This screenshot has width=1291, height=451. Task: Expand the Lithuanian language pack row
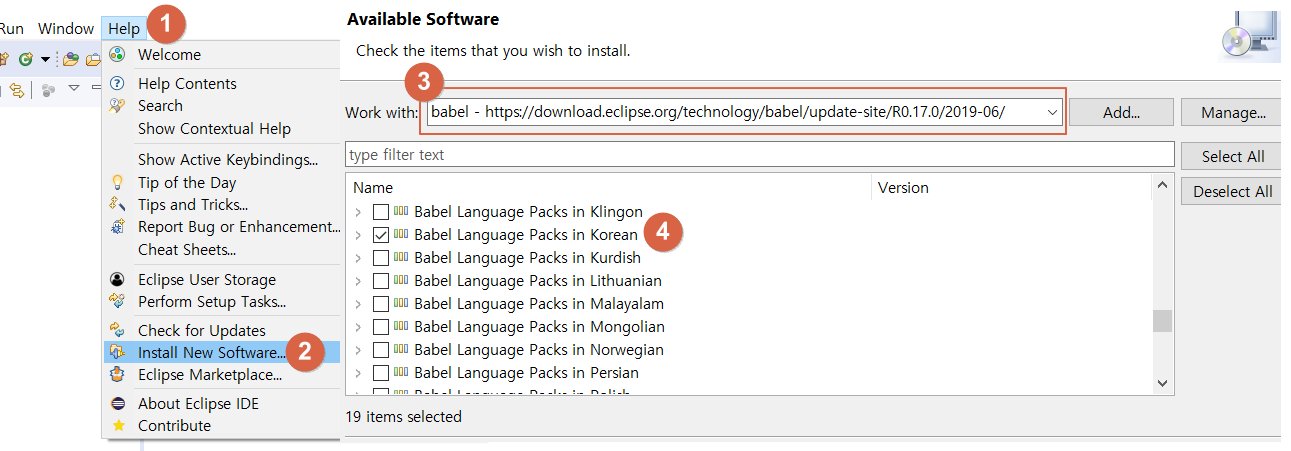coord(358,281)
